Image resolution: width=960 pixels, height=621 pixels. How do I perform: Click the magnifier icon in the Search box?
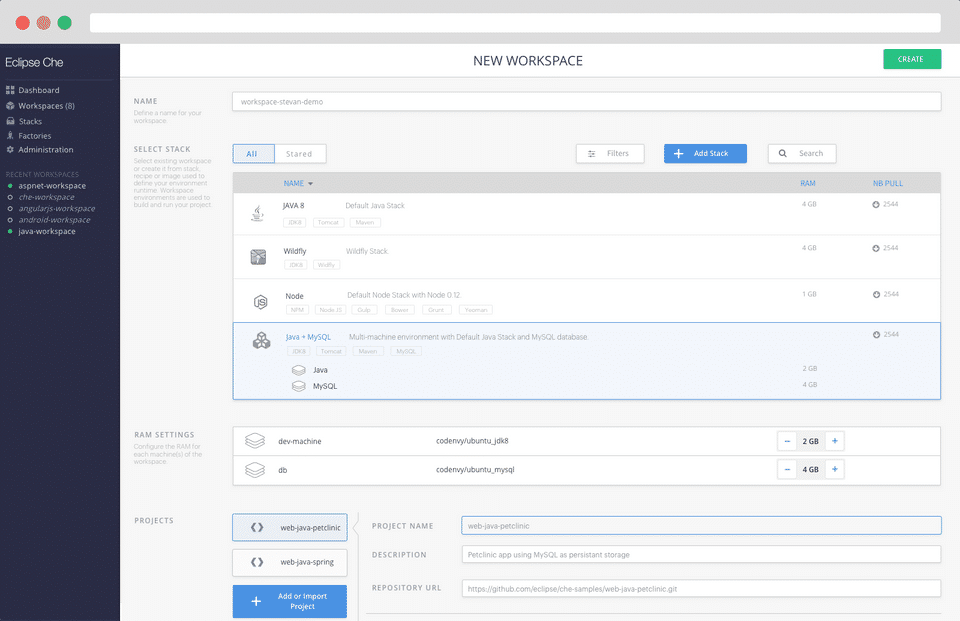(782, 154)
